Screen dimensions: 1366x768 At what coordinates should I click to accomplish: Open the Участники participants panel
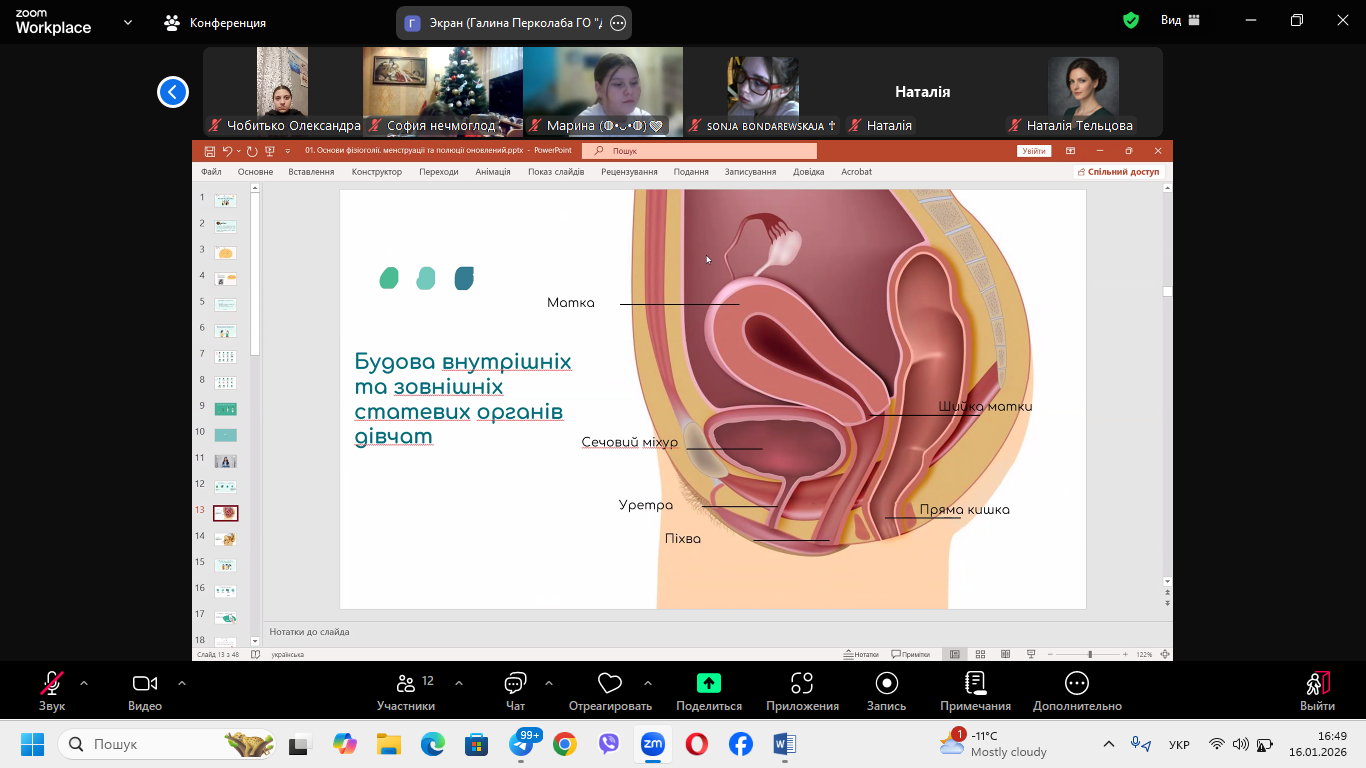point(406,683)
